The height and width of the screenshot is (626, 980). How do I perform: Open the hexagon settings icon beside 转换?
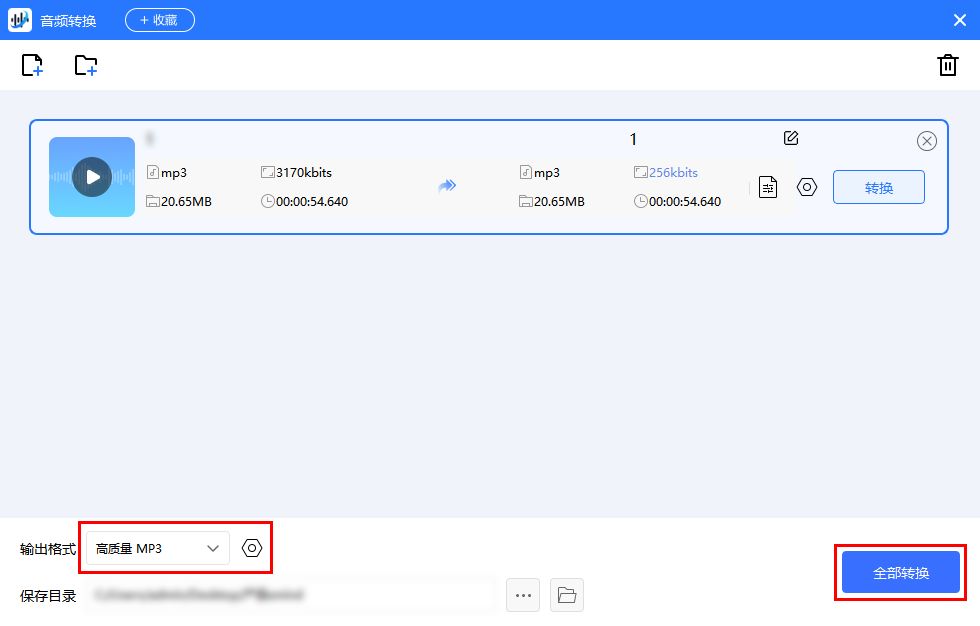(x=807, y=187)
